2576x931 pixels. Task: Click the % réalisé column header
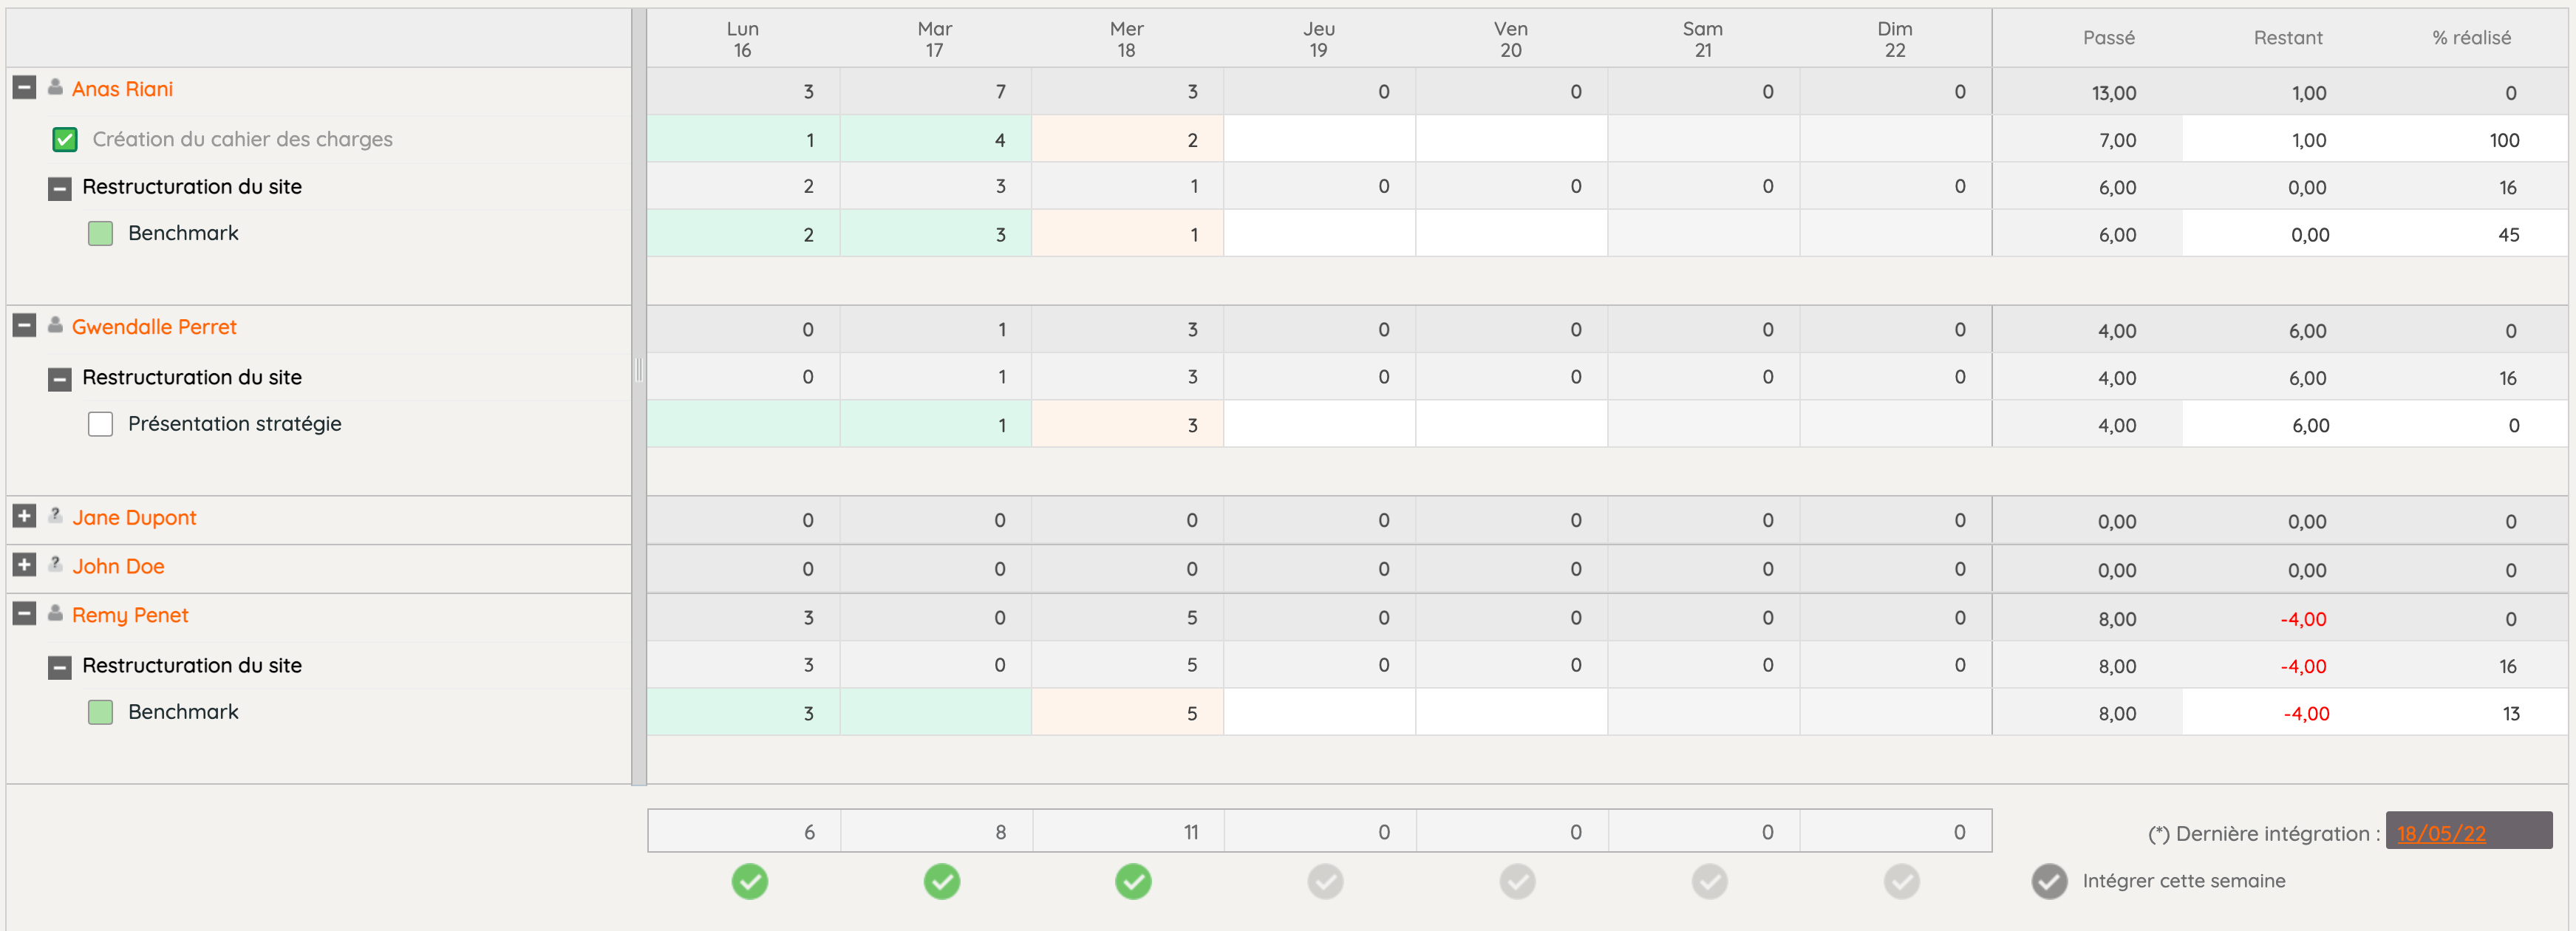coord(2470,38)
